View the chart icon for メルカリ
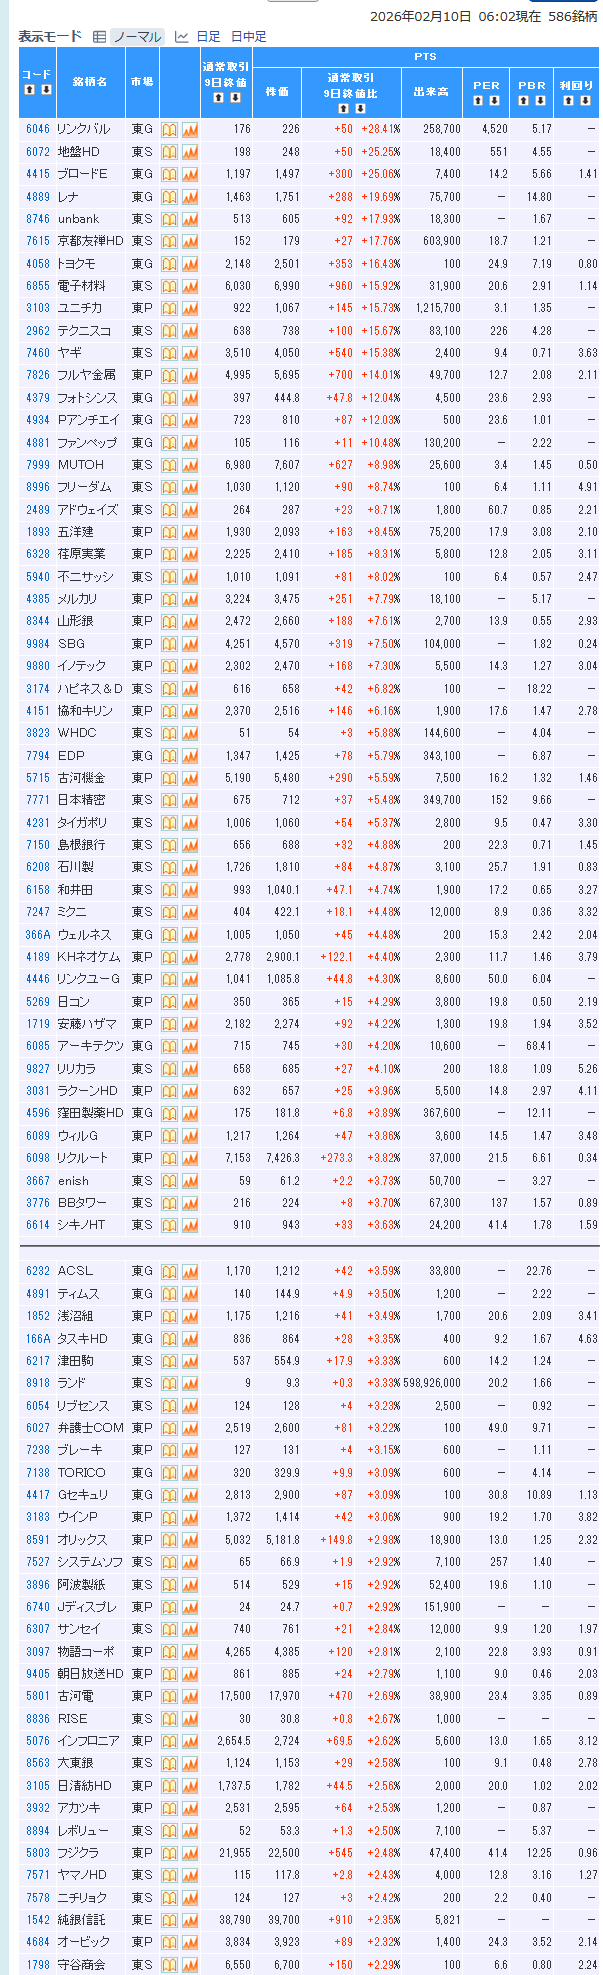Image resolution: width=603 pixels, height=1975 pixels. [189, 599]
